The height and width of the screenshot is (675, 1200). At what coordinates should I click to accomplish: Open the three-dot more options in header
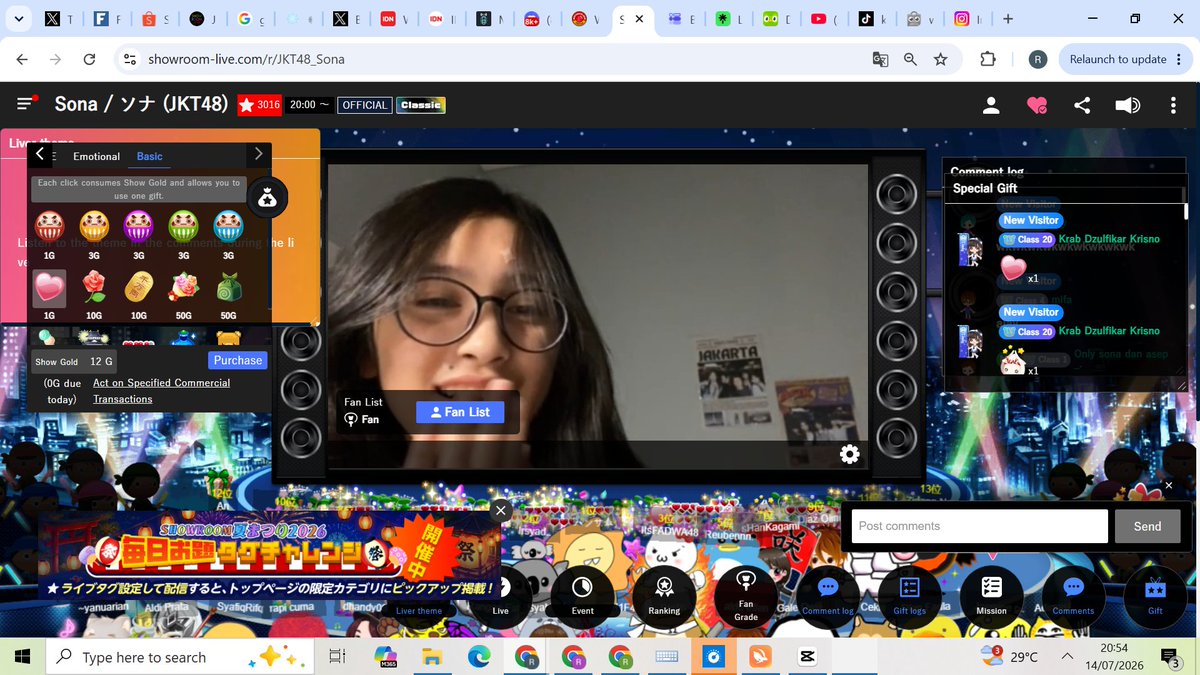tap(1173, 105)
